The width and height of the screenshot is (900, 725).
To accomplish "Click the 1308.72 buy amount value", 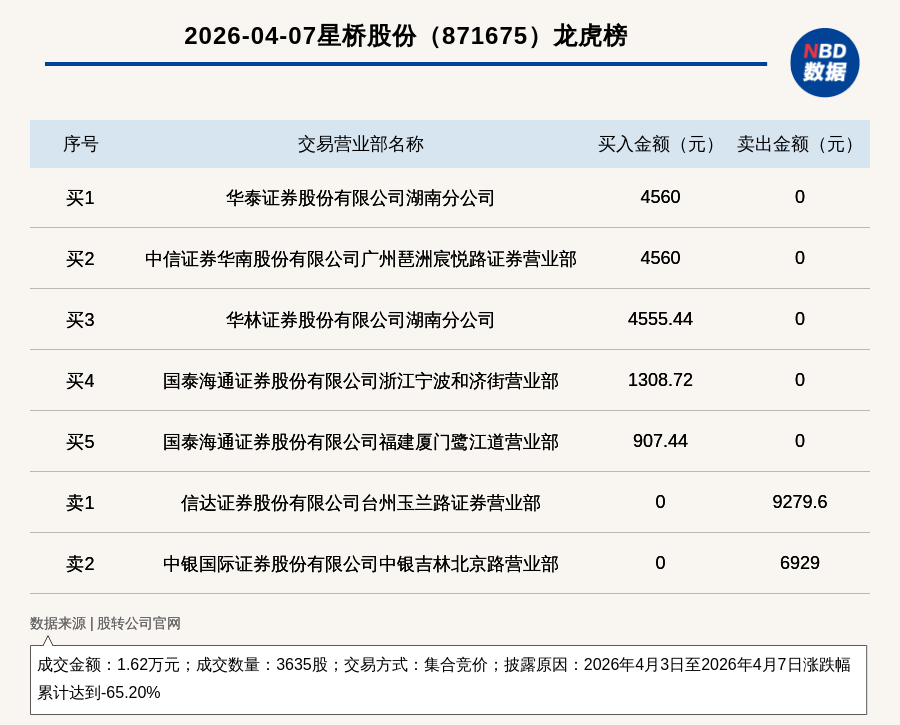I will click(660, 380).
